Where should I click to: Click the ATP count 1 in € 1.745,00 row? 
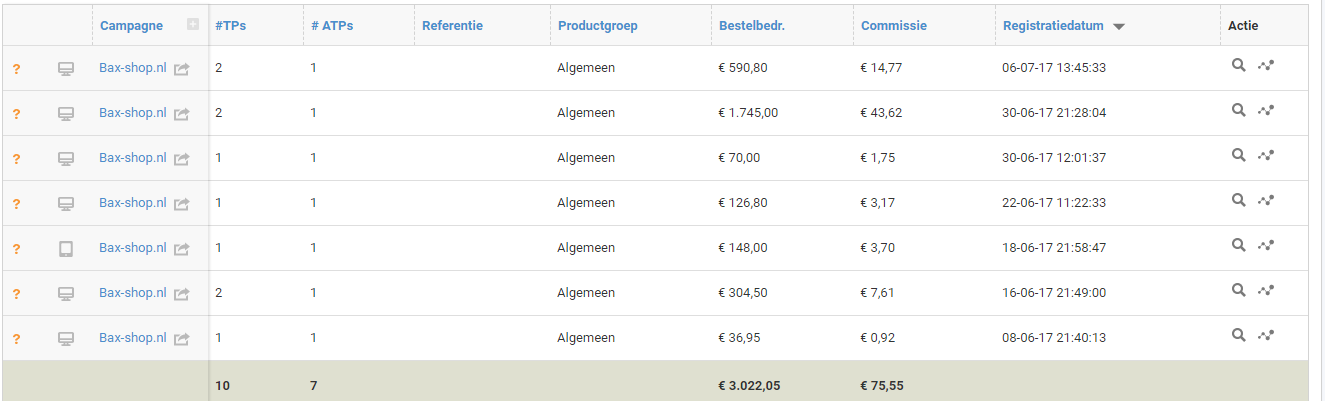313,113
